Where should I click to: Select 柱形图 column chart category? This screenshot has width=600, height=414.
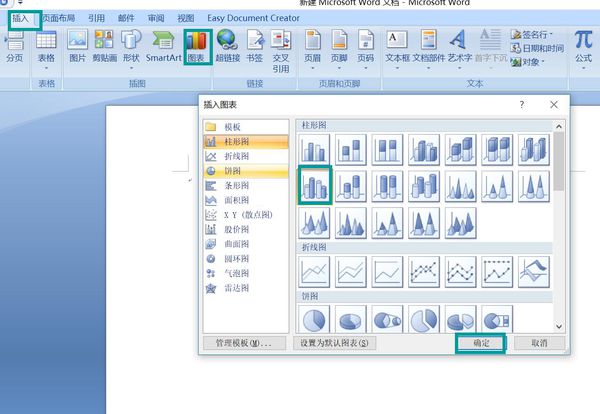(x=246, y=142)
